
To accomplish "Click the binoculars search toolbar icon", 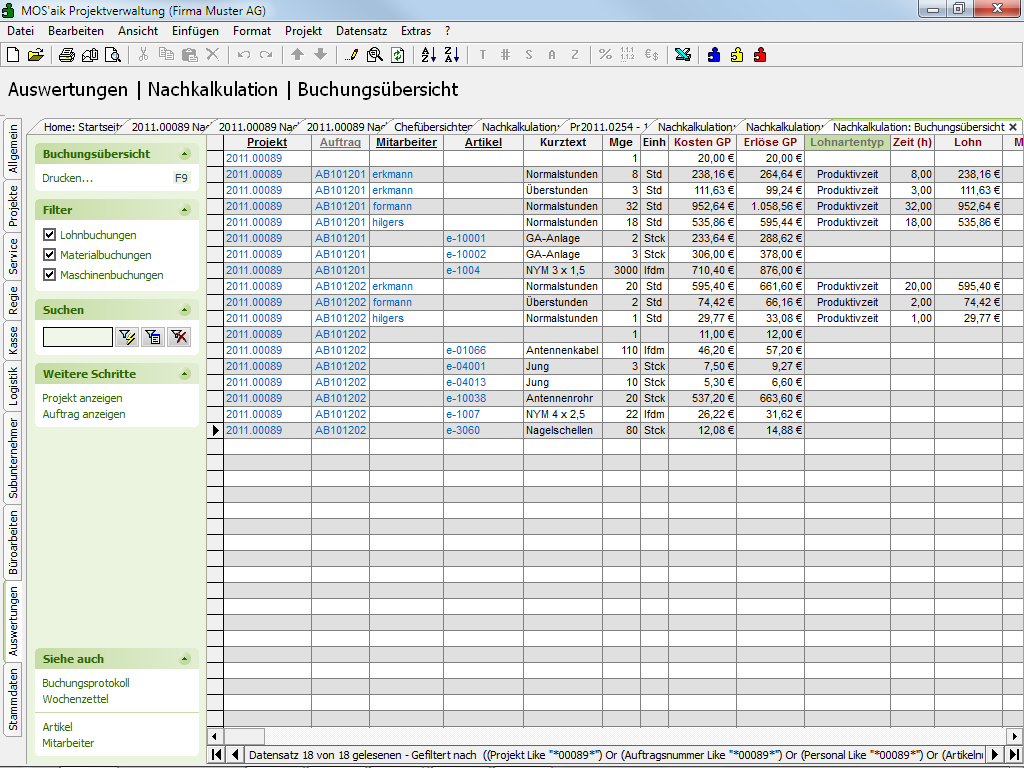I will [374, 56].
